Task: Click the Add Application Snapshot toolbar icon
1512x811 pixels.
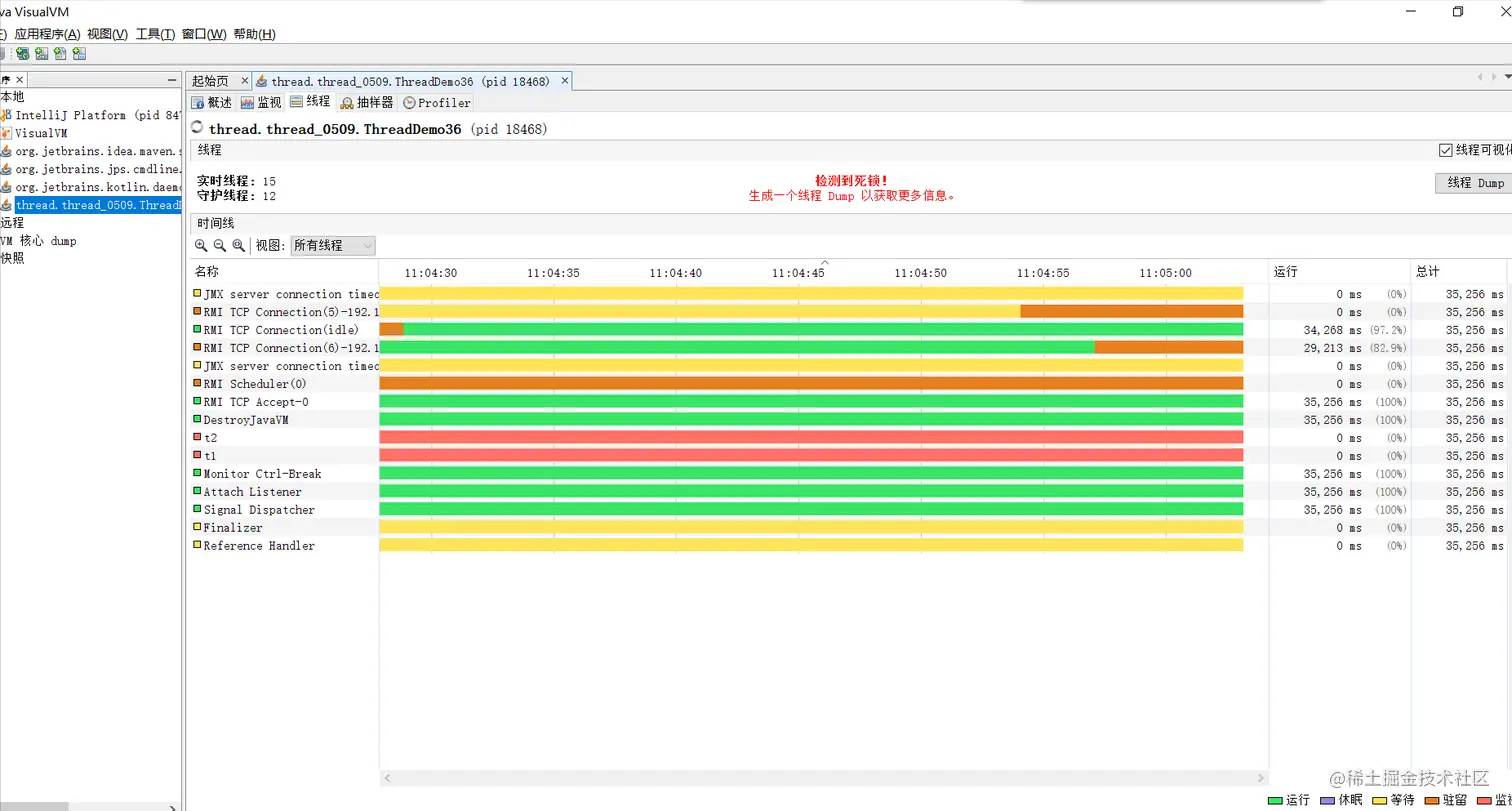Action: click(79, 54)
